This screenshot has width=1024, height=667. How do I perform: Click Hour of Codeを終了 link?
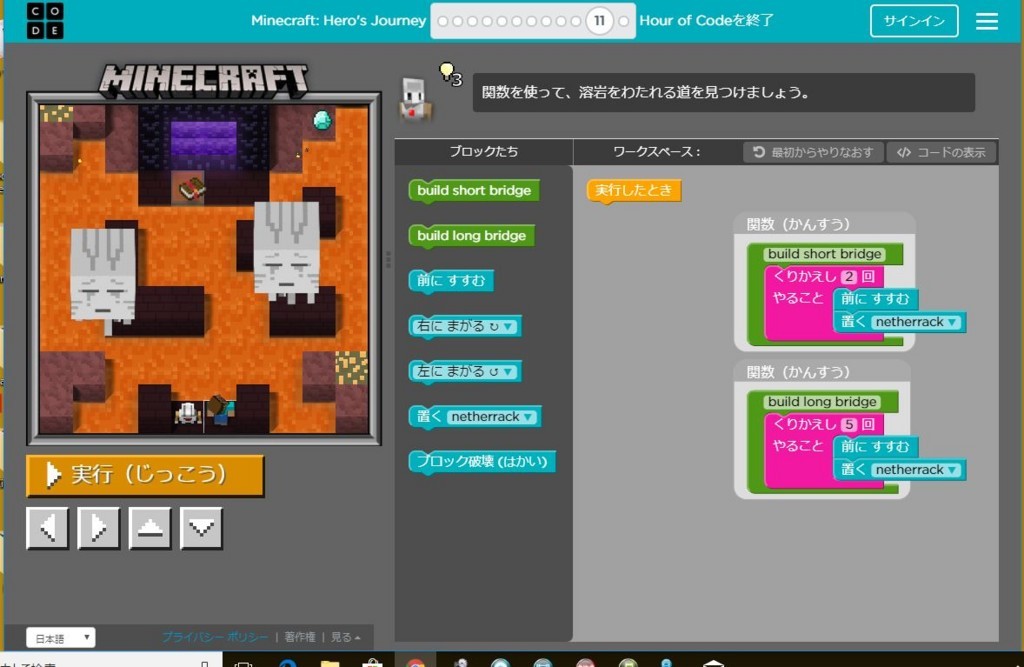pos(707,20)
